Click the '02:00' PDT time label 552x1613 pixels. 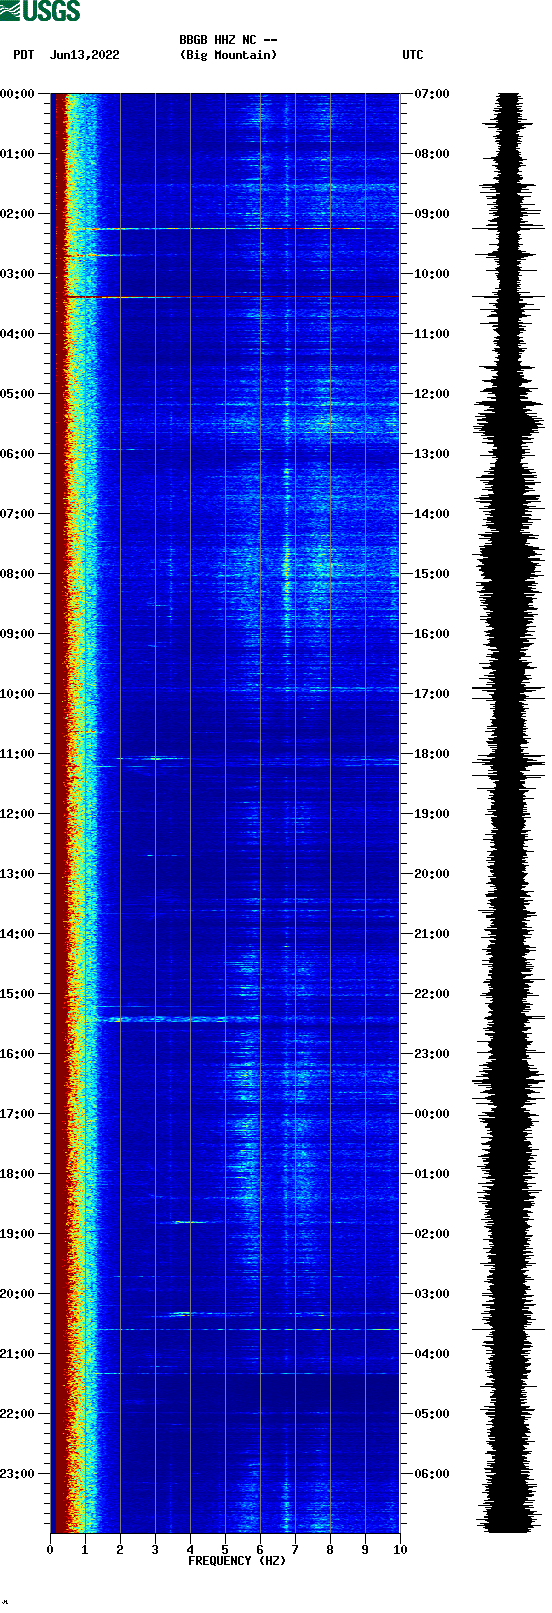point(18,214)
